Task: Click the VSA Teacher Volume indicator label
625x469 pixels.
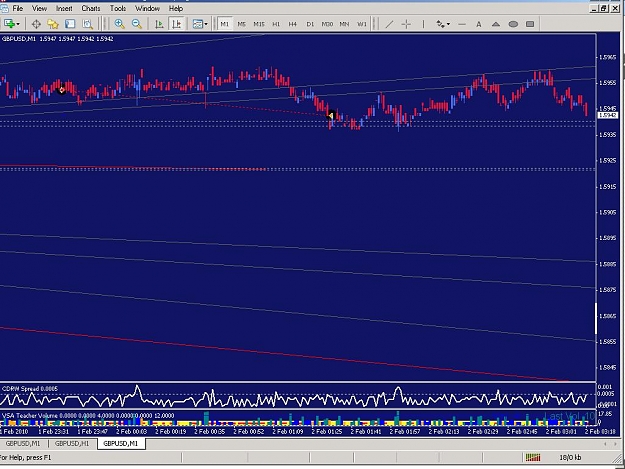Action: (88, 415)
